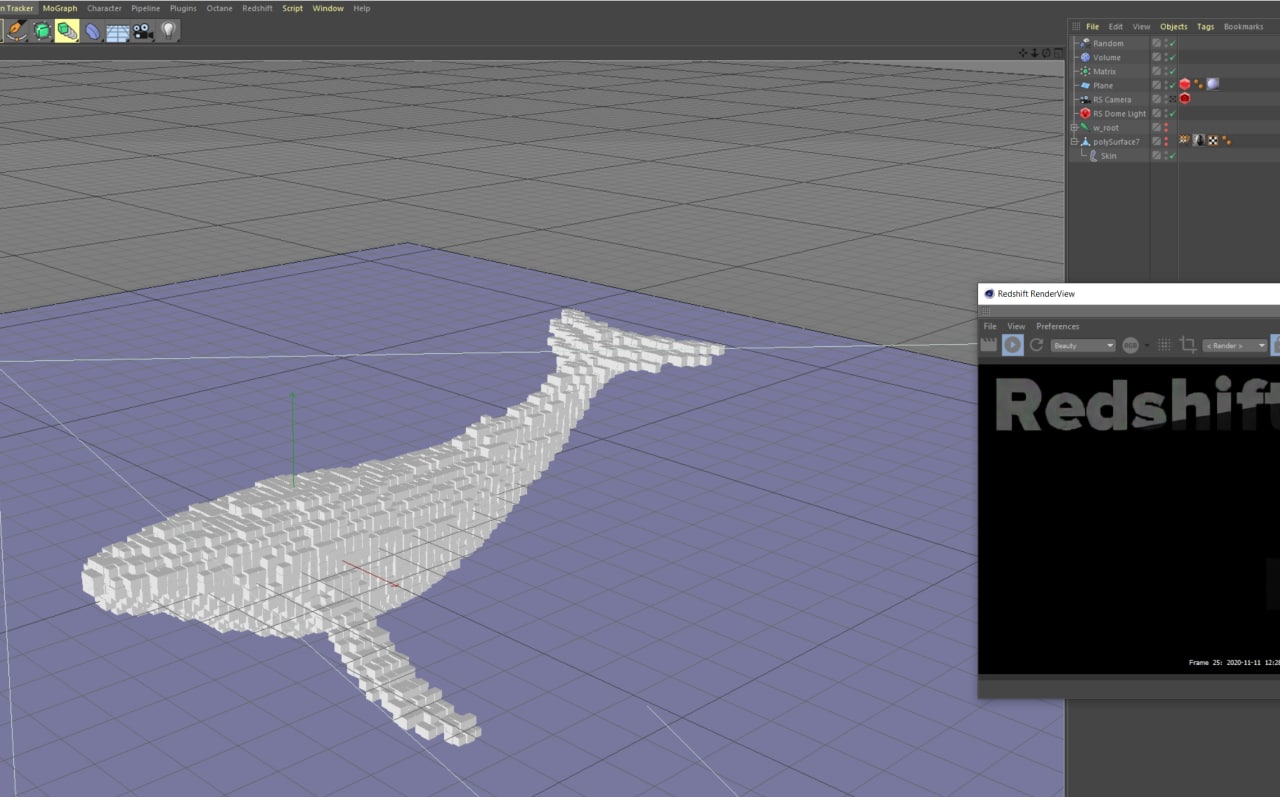The height and width of the screenshot is (797, 1280).
Task: Toggle polySurface7 red visibility dots
Action: click(1166, 141)
